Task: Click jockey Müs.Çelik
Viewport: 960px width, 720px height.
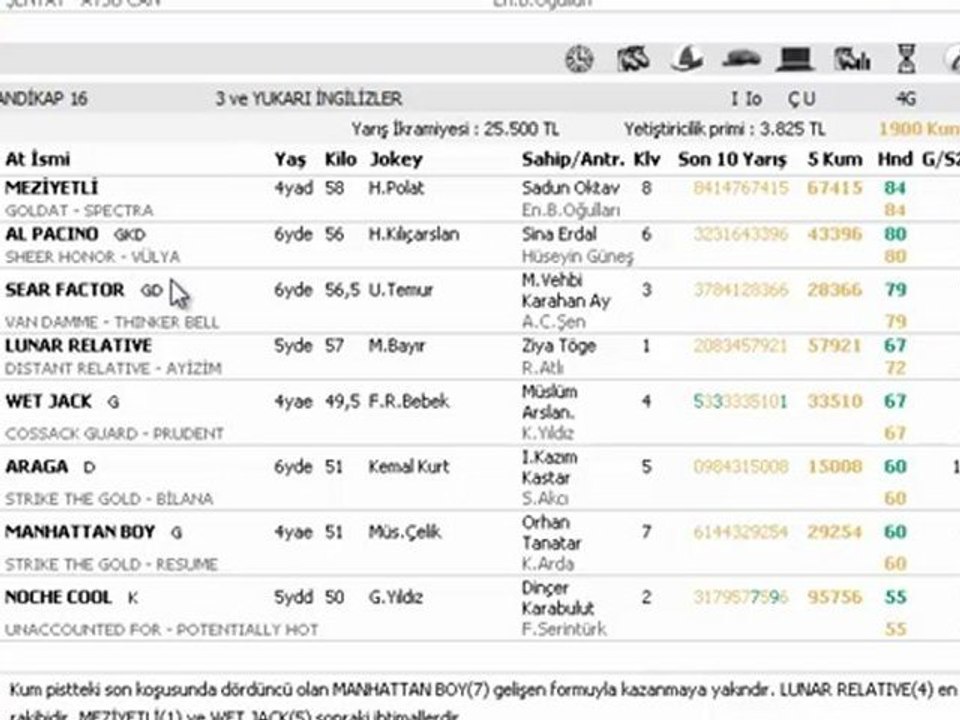Action: click(405, 532)
